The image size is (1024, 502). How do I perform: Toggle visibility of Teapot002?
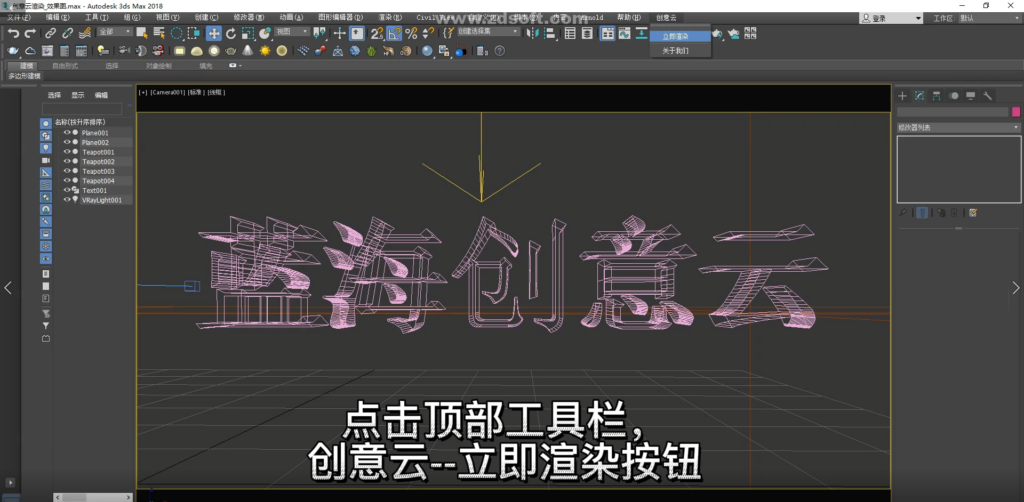pyautogui.click(x=67, y=161)
